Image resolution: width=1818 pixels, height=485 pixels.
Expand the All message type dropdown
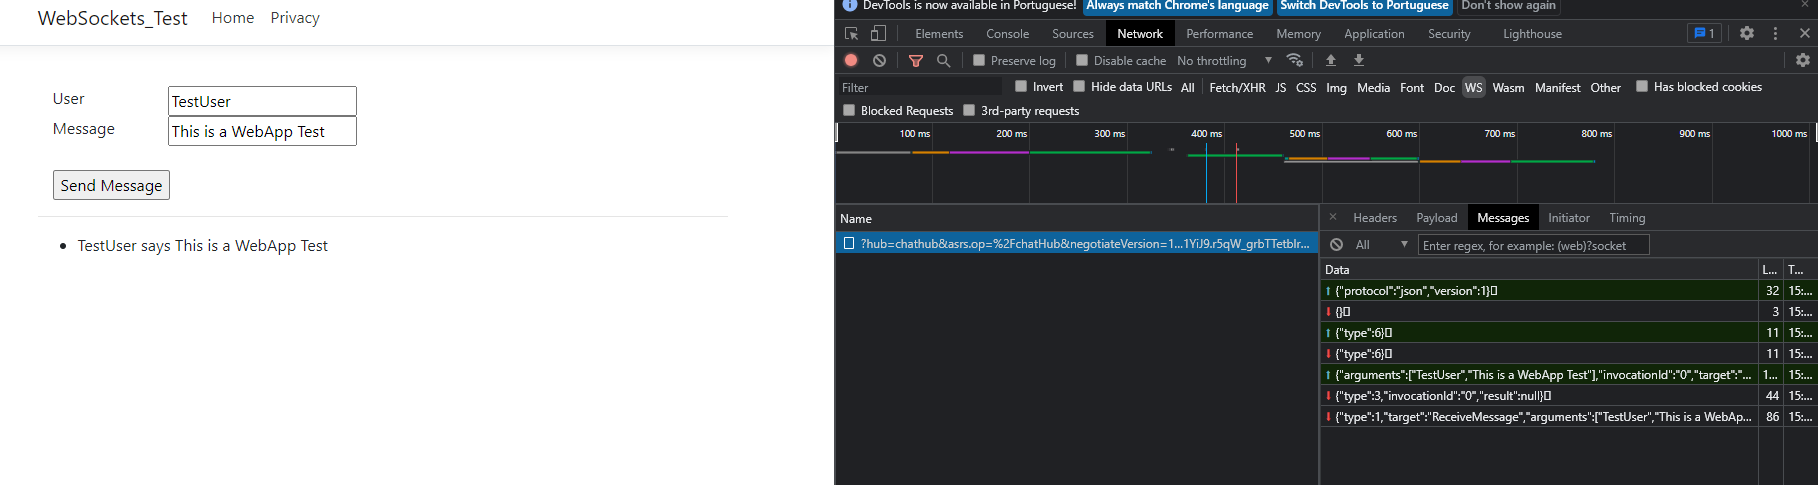click(1381, 245)
